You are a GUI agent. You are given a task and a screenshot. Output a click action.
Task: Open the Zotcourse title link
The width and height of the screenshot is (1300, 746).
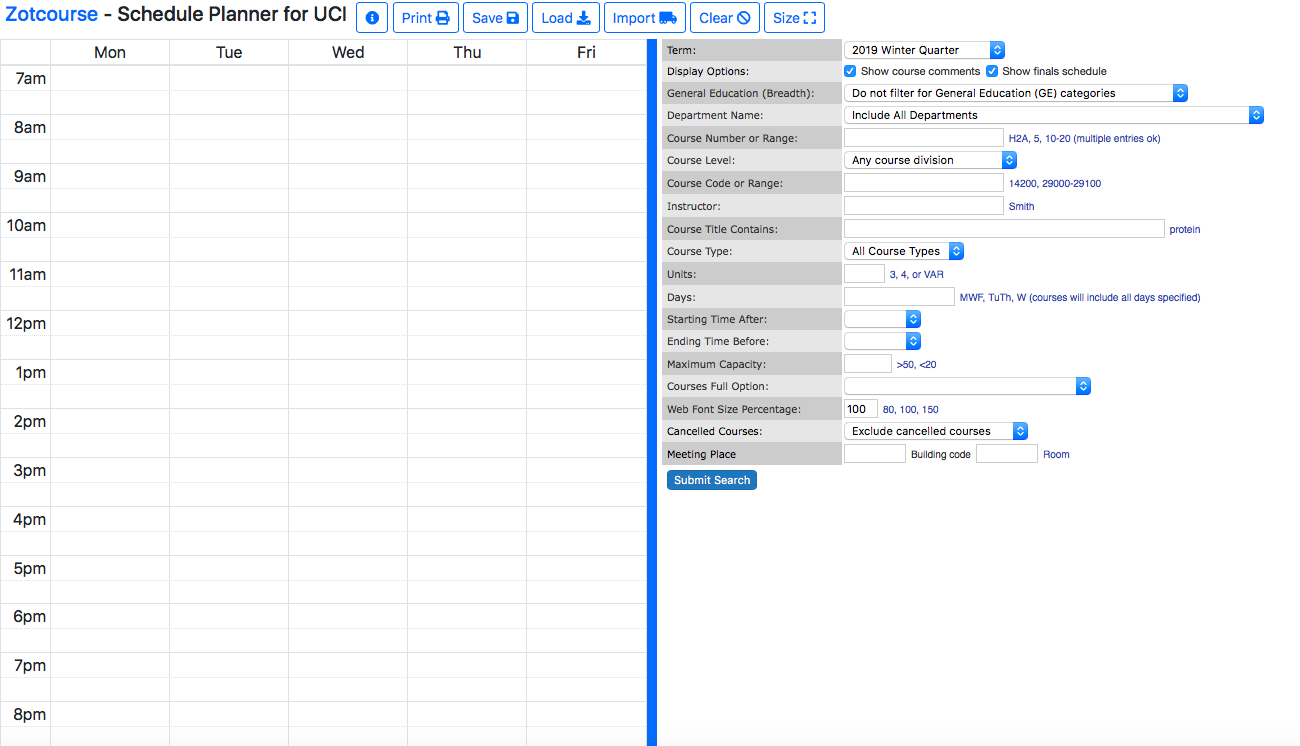tap(52, 15)
